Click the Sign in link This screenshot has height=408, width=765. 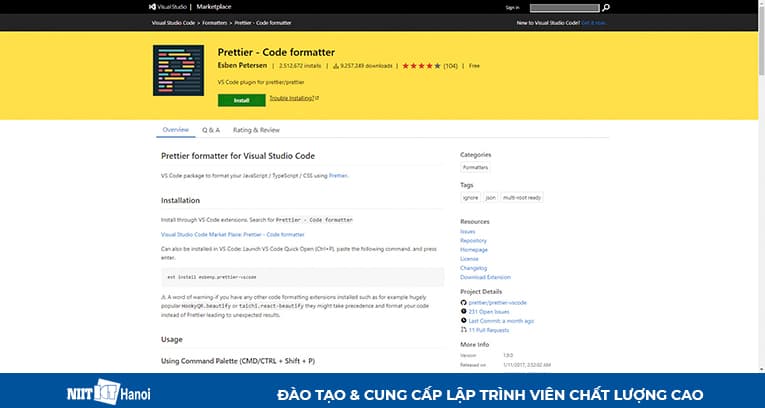512,7
